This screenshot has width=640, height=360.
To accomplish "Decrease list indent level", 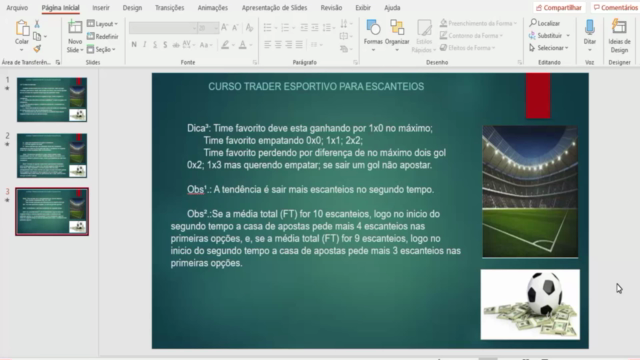I will click(x=304, y=28).
